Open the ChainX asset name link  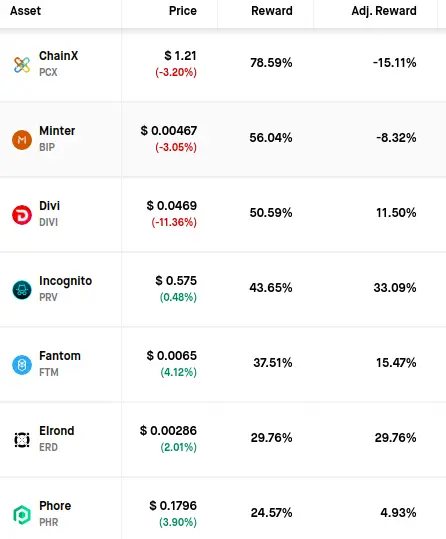tap(58, 56)
